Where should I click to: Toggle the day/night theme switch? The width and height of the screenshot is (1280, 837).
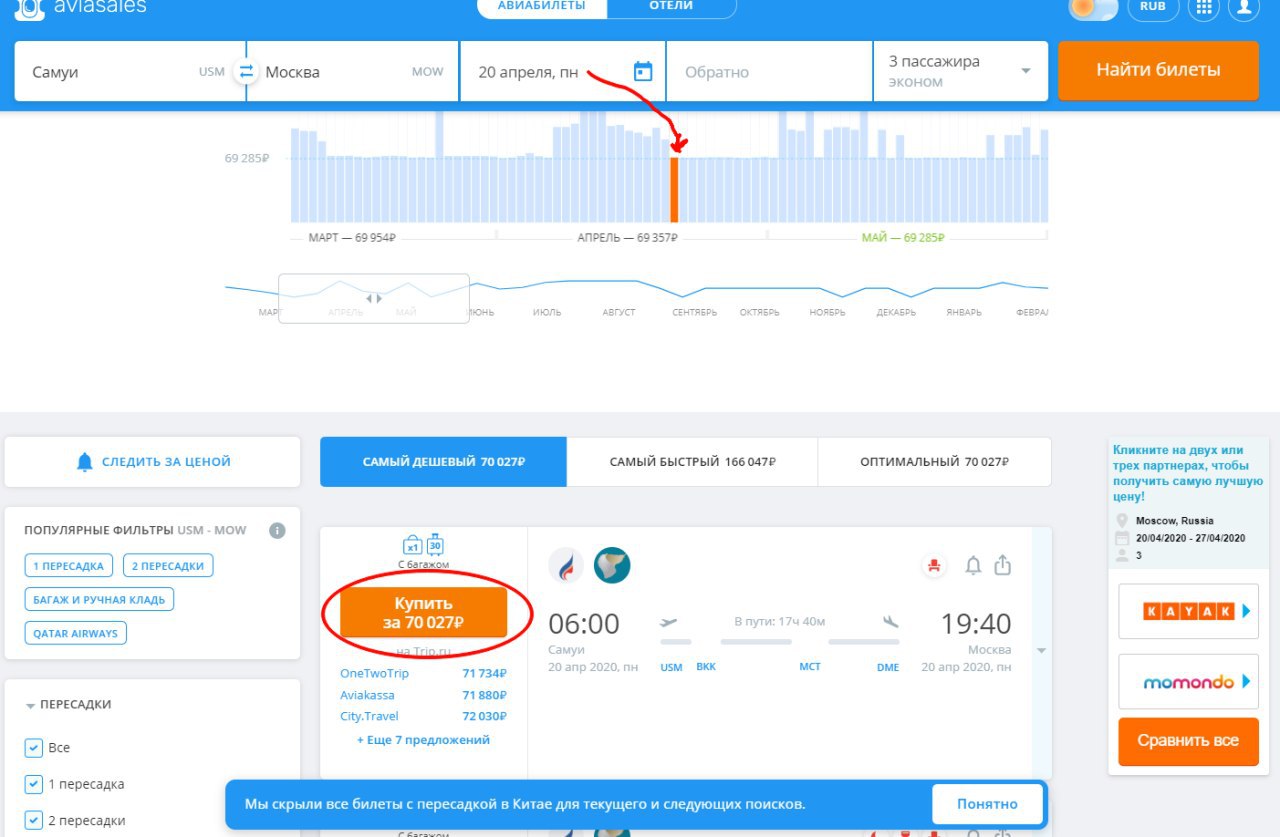pyautogui.click(x=1093, y=7)
